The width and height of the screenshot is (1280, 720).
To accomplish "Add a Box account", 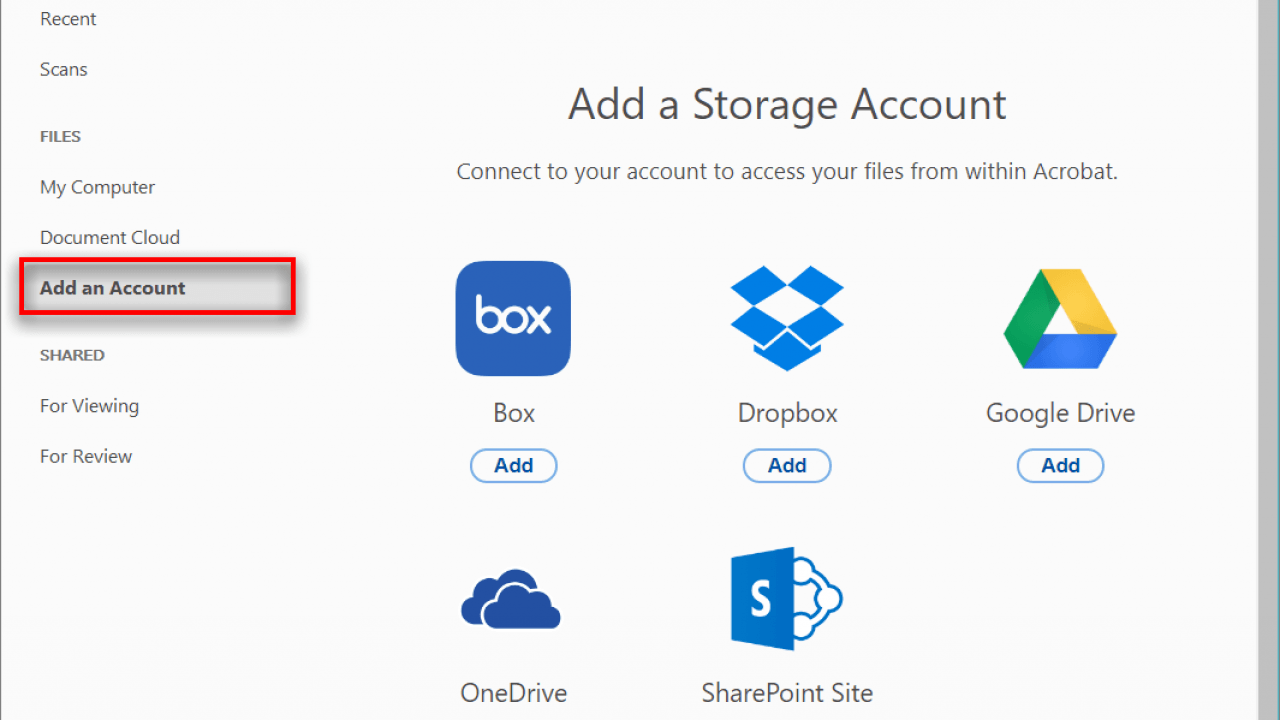I will pyautogui.click(x=513, y=465).
